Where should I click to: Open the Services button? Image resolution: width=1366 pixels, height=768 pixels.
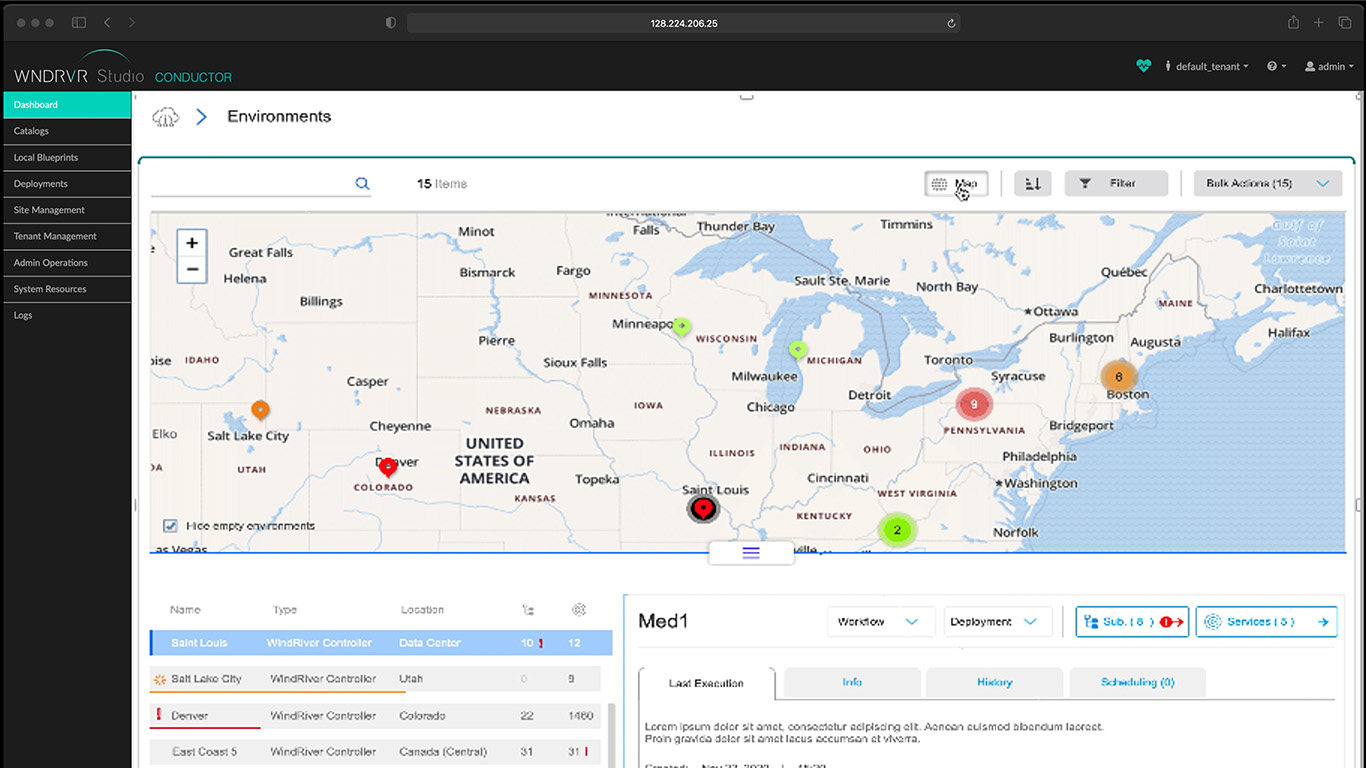(1266, 621)
